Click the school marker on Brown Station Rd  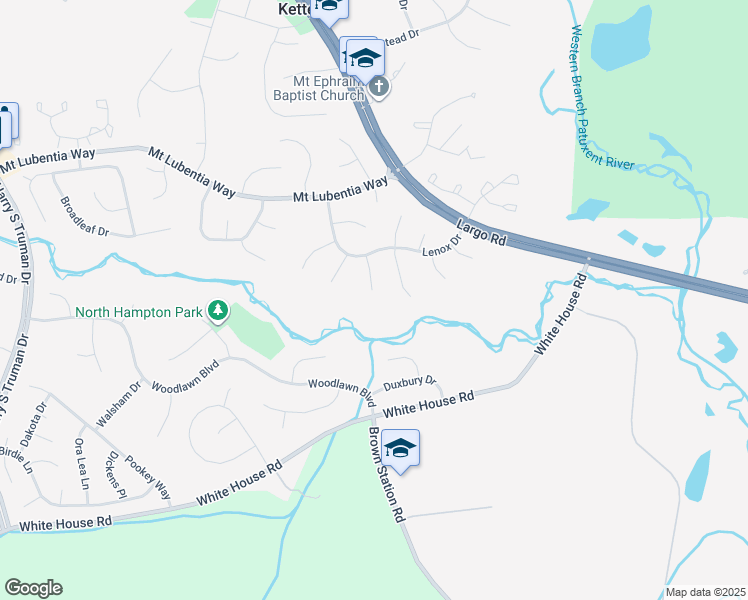400,448
